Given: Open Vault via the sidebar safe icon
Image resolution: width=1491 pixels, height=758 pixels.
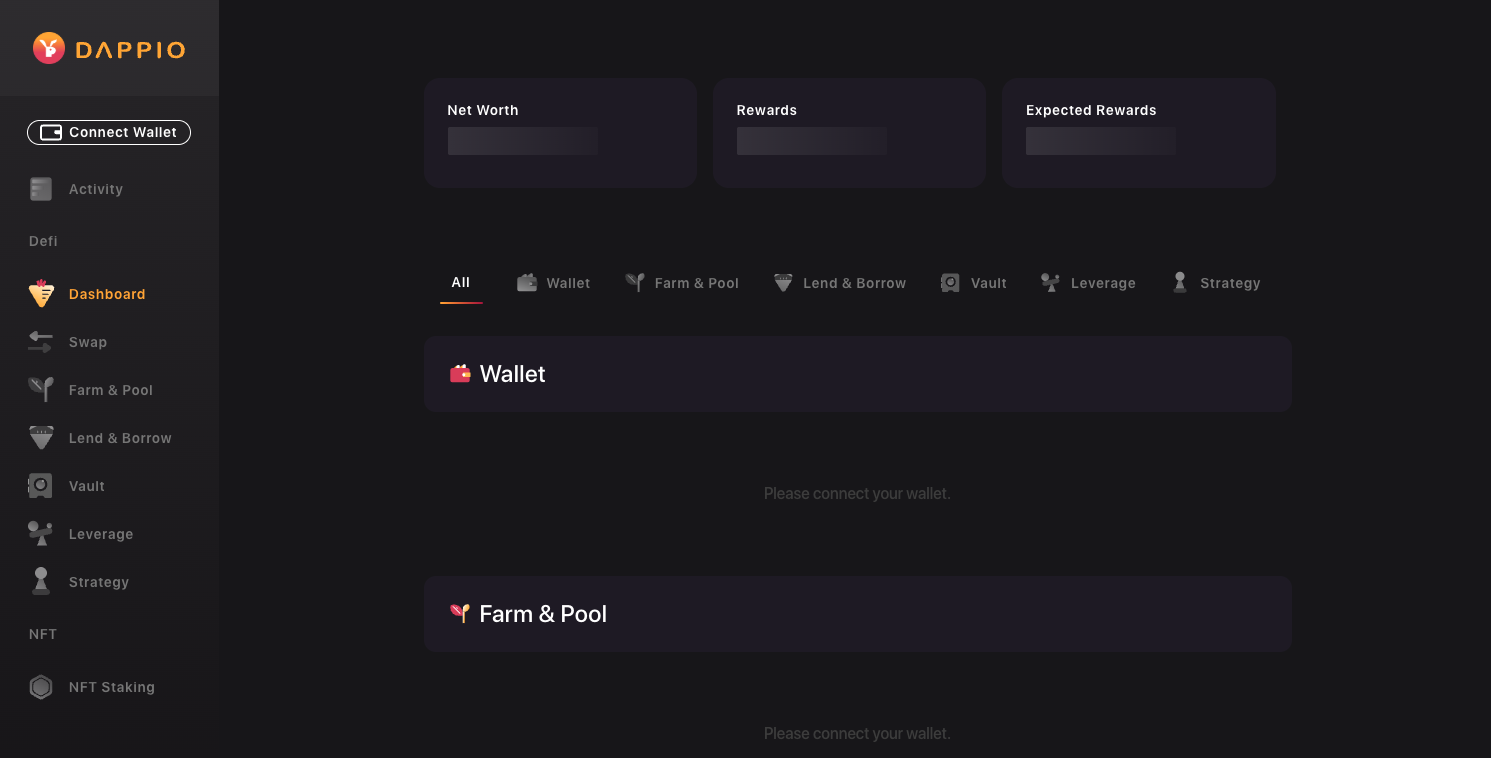Looking at the screenshot, I should 41,486.
